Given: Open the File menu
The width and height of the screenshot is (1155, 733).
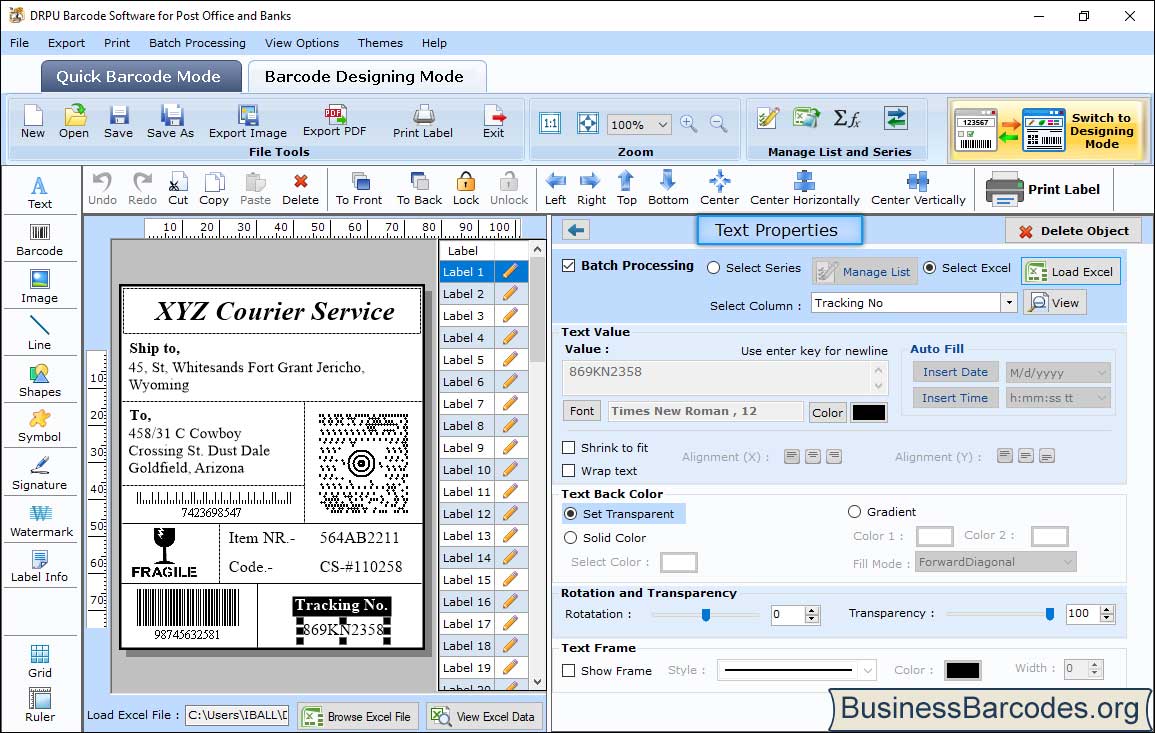Looking at the screenshot, I should tap(19, 43).
